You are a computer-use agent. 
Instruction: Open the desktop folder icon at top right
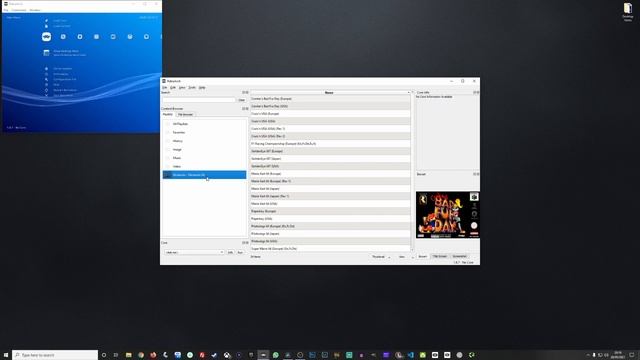[x=628, y=12]
